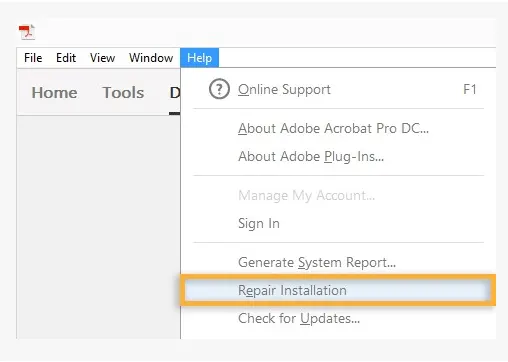Close the highlighted Help menu
The height and width of the screenshot is (362, 508).
[199, 58]
